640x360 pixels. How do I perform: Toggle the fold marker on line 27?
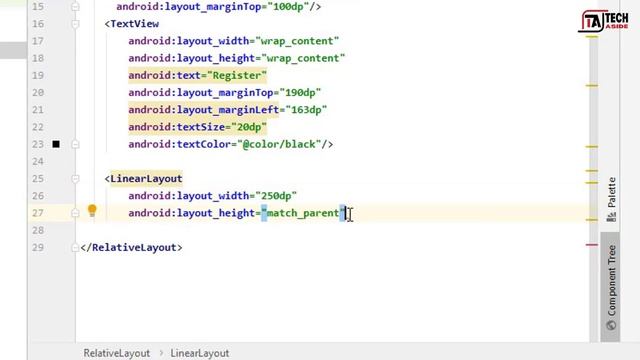coord(75,213)
